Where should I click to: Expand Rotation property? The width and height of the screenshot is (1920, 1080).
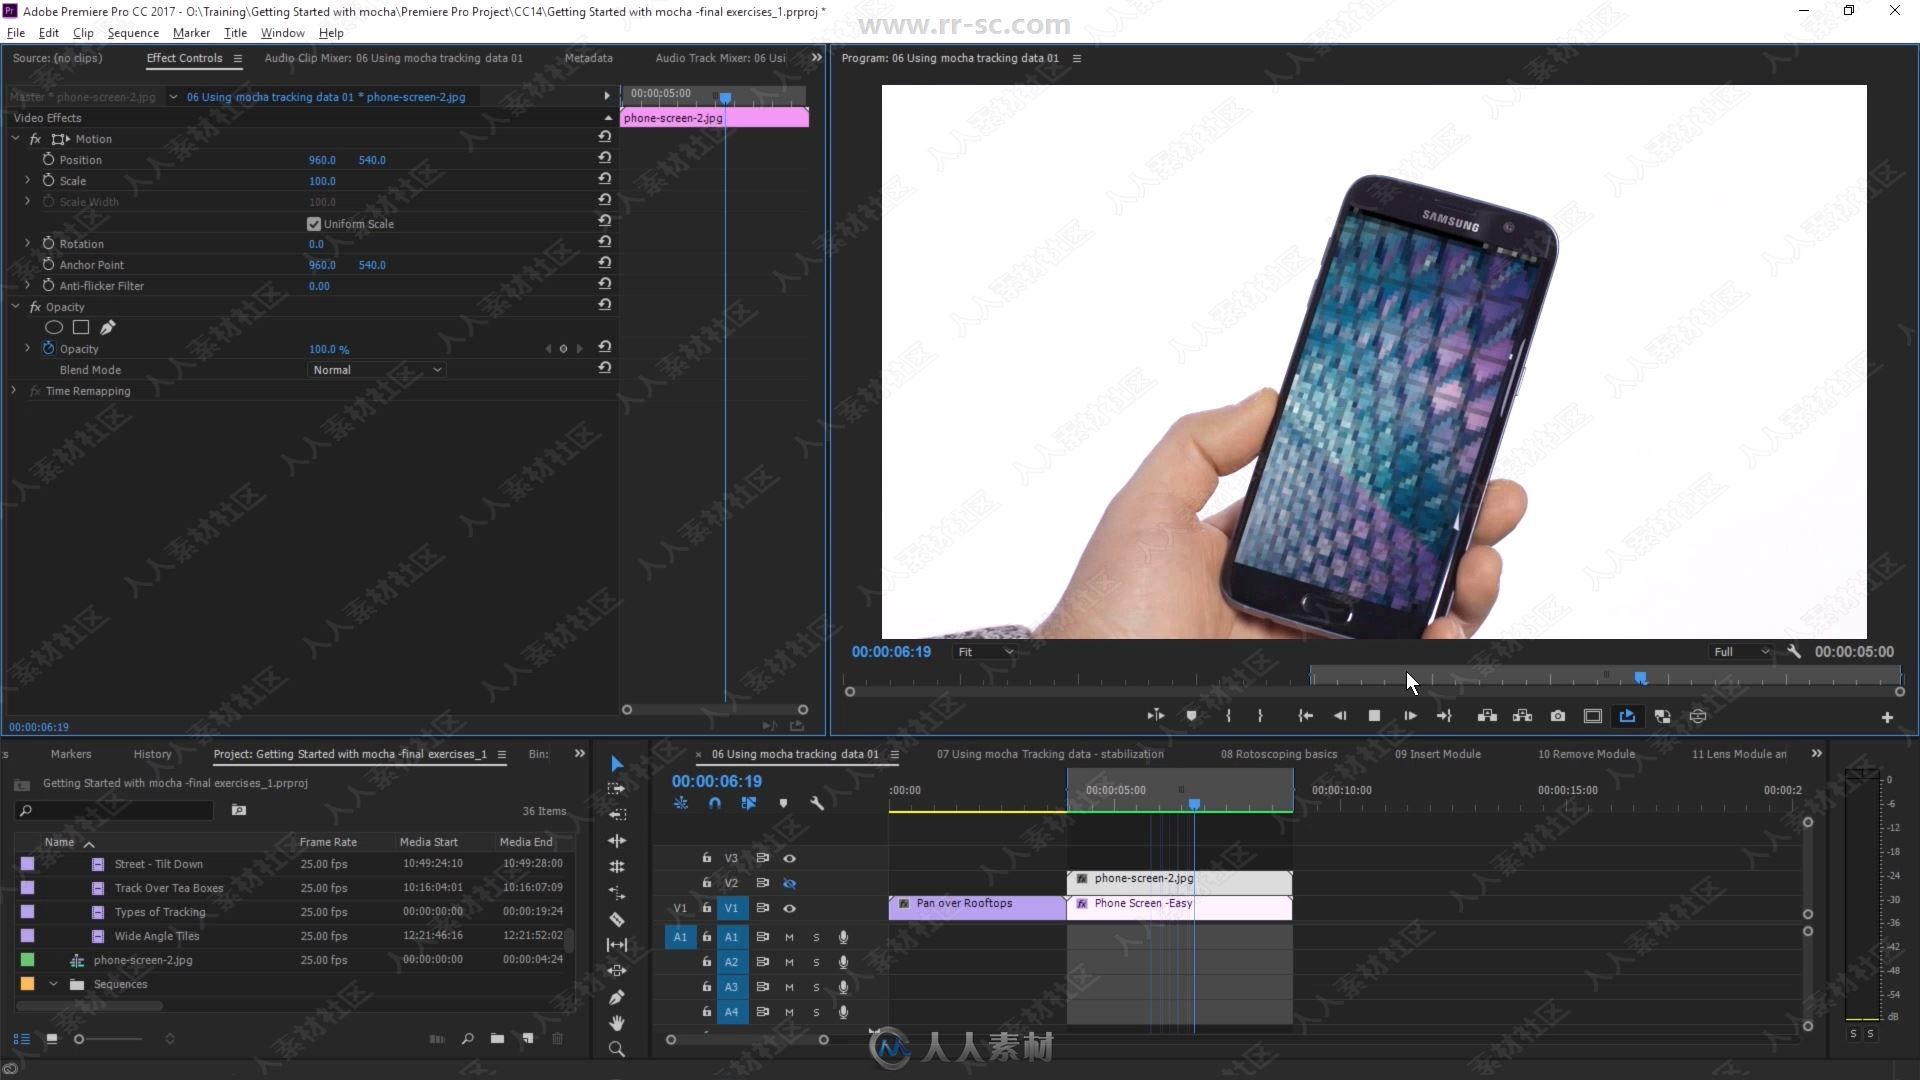(x=27, y=243)
